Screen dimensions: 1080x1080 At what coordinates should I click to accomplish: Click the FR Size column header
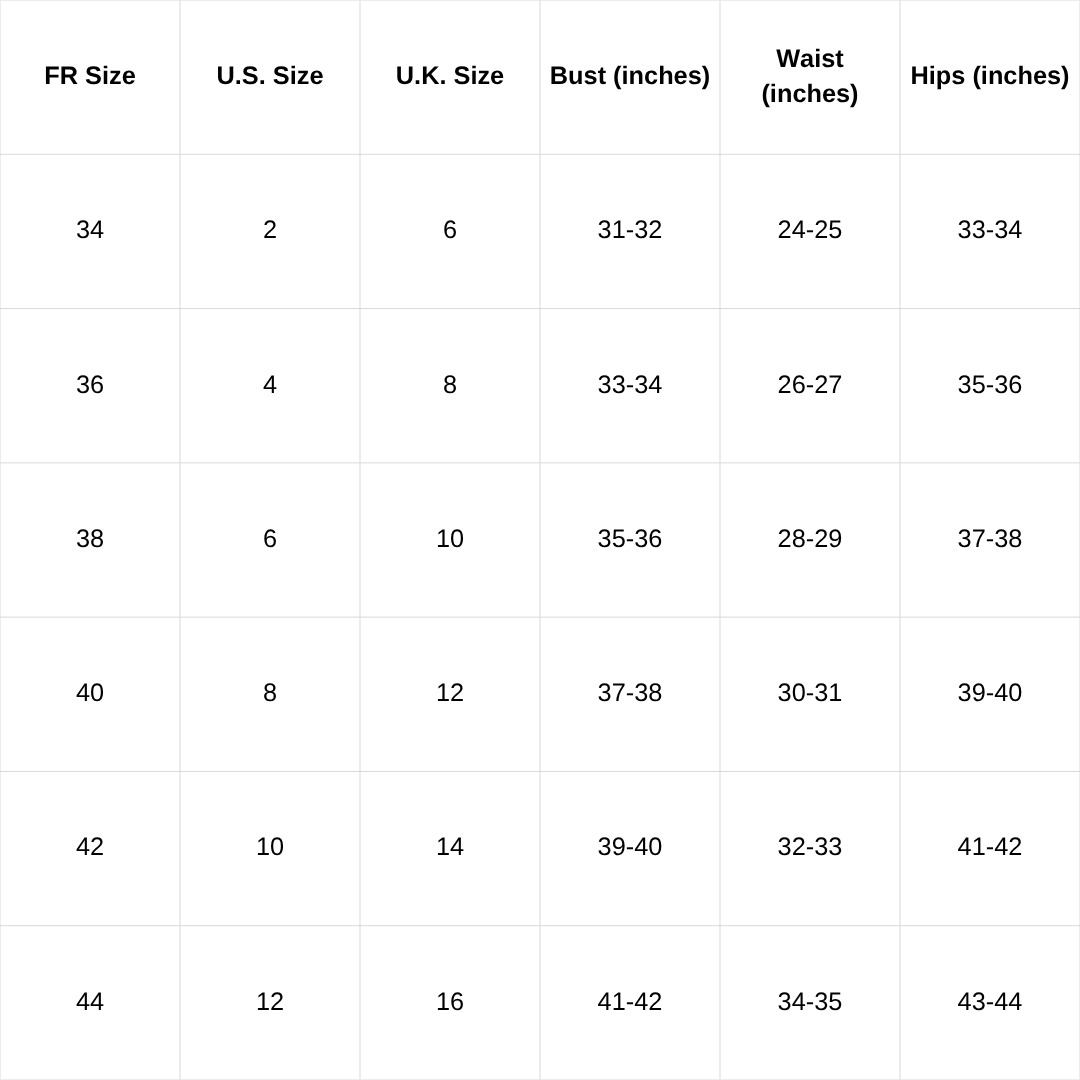pyautogui.click(x=90, y=76)
